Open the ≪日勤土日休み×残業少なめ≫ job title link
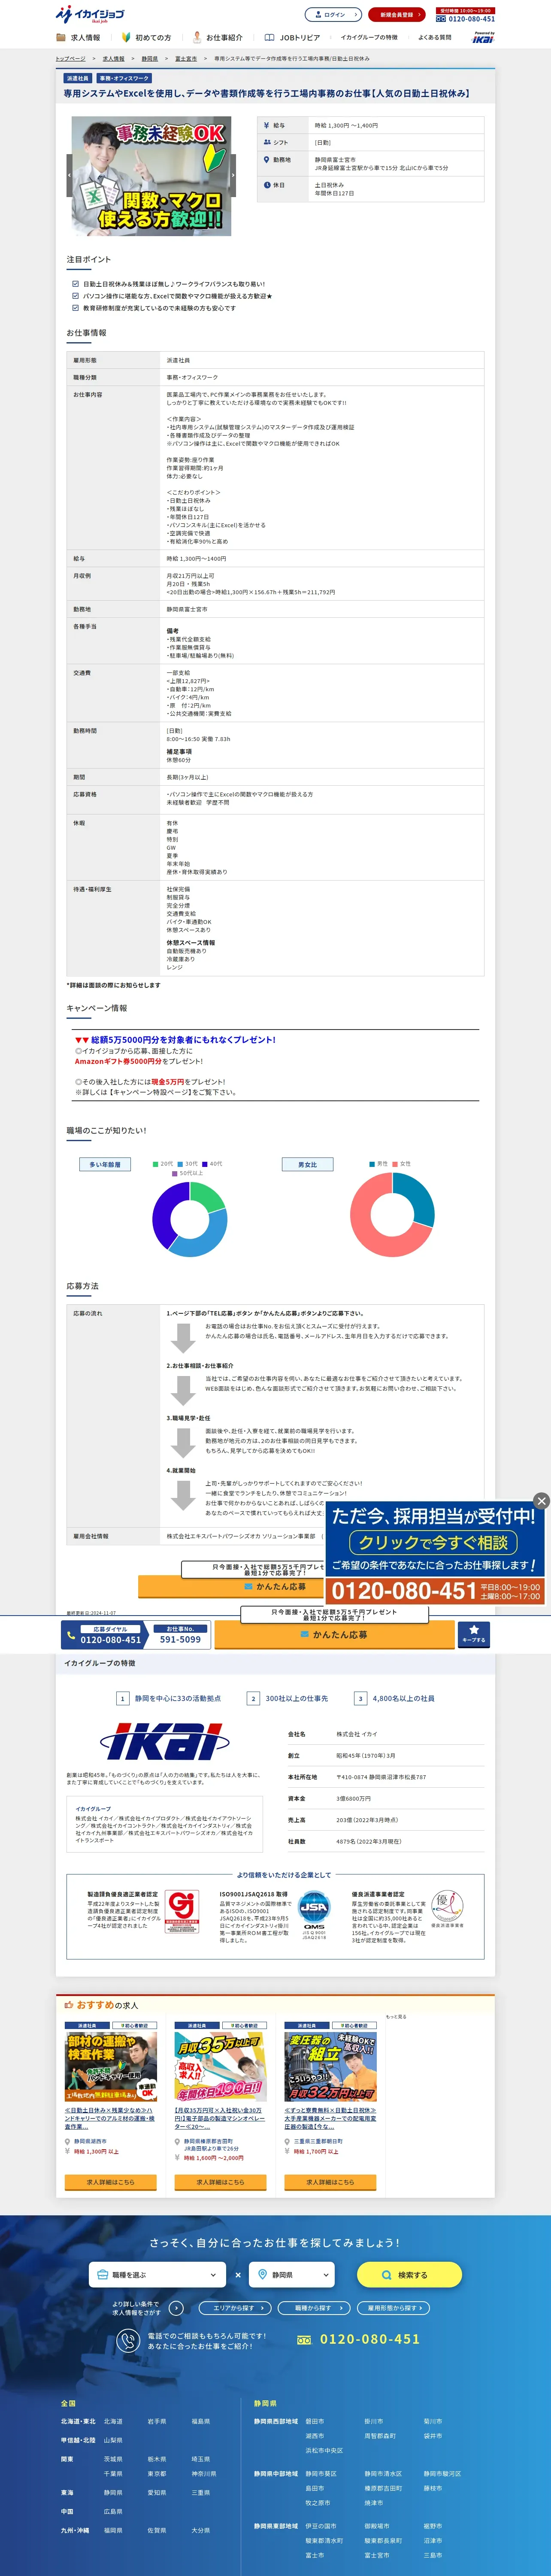Image resolution: width=551 pixels, height=2576 pixels. 110,2118
